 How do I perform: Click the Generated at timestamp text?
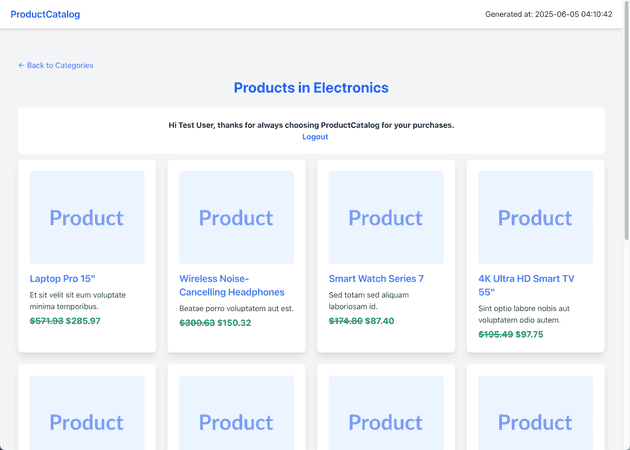(x=548, y=14)
